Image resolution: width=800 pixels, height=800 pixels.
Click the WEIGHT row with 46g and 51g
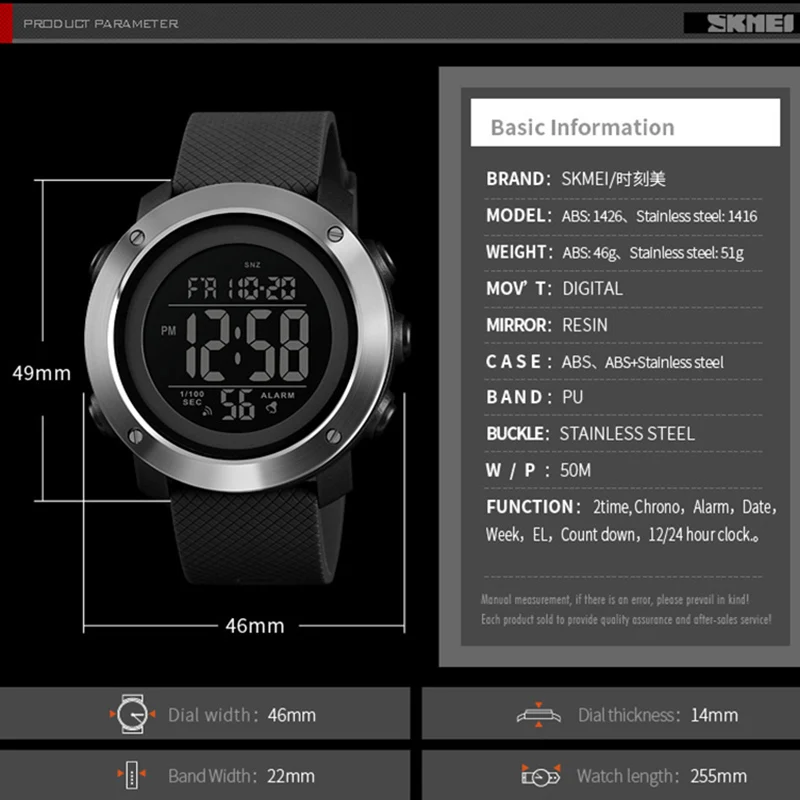tap(615, 252)
